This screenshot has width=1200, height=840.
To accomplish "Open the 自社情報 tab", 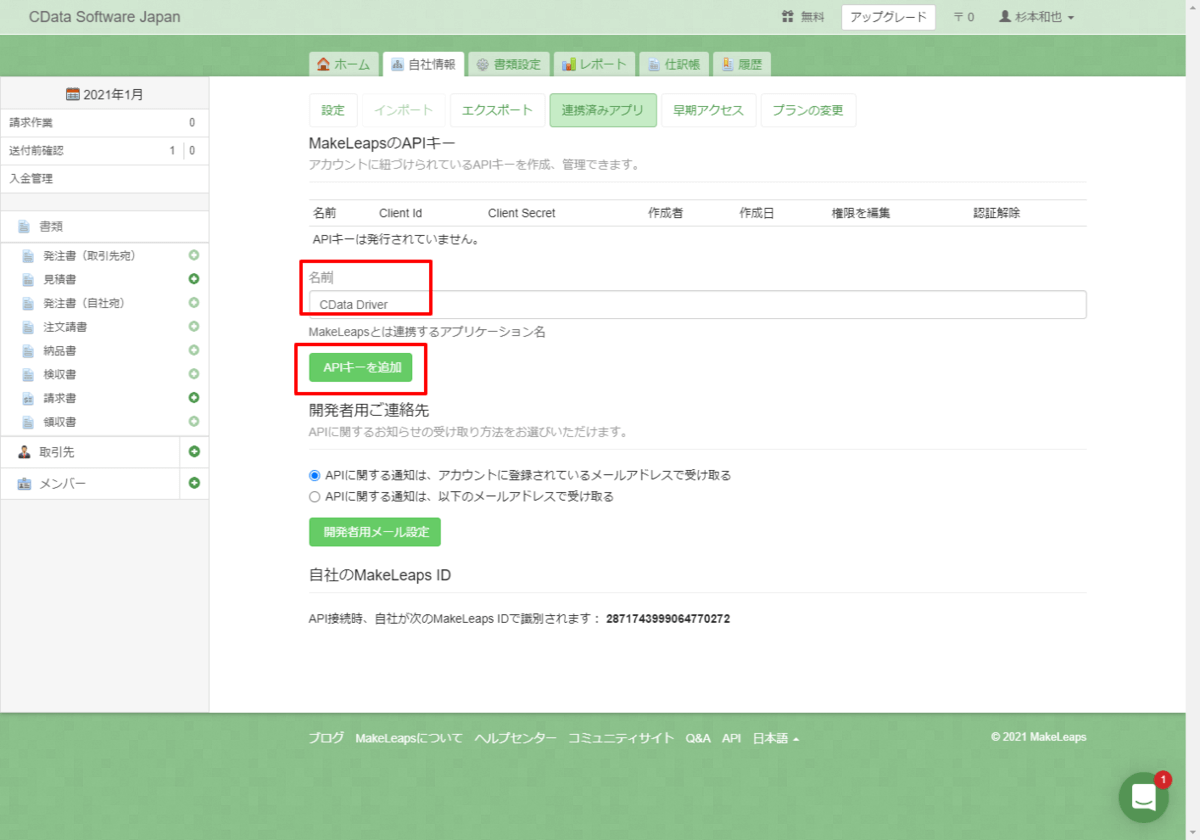I will (x=423, y=64).
